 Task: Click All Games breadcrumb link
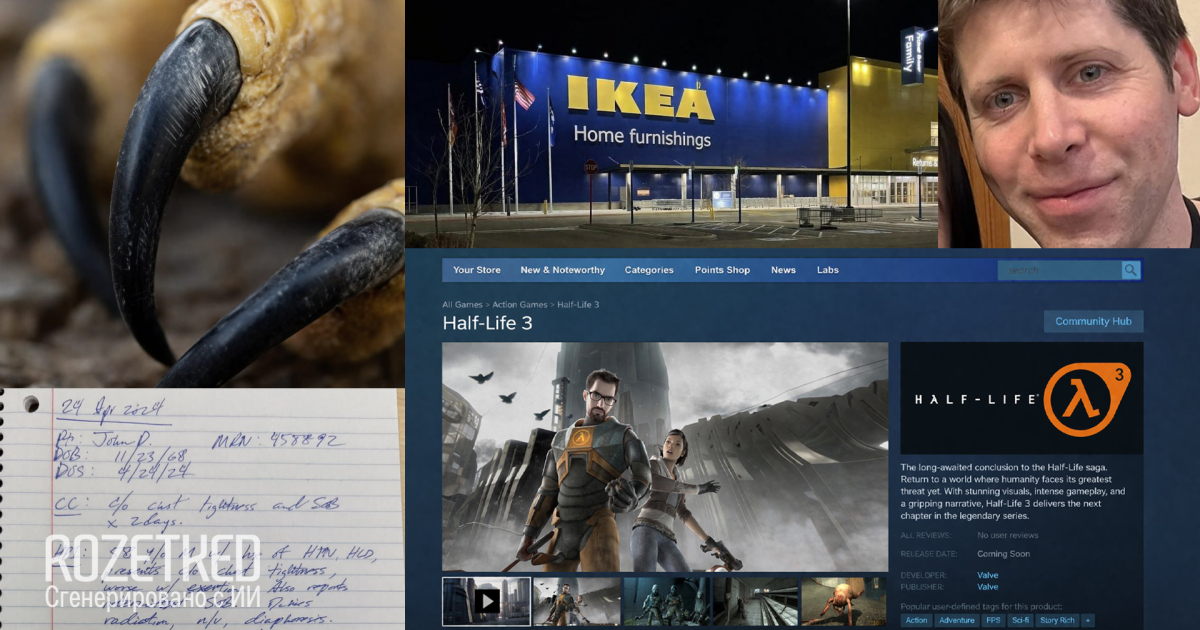point(463,304)
